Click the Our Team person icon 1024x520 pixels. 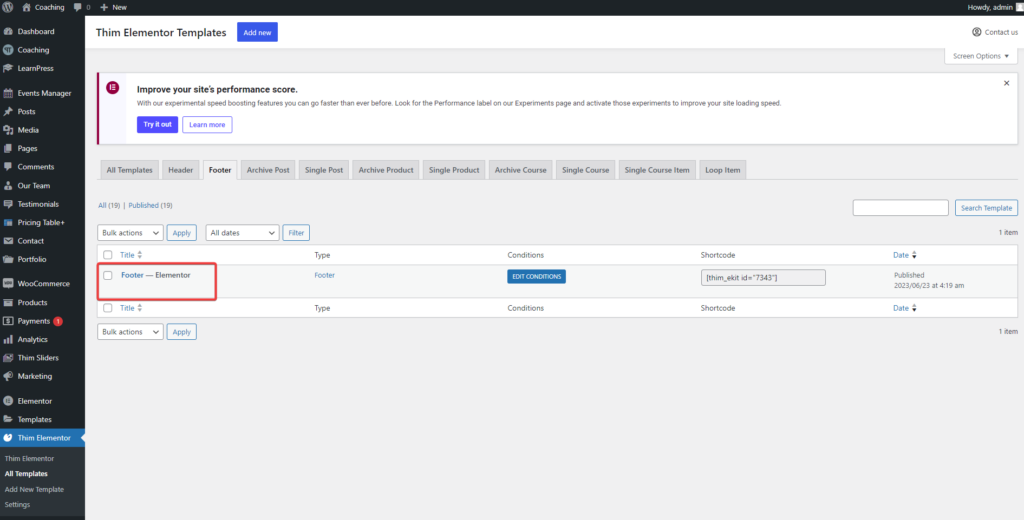[x=8, y=186]
